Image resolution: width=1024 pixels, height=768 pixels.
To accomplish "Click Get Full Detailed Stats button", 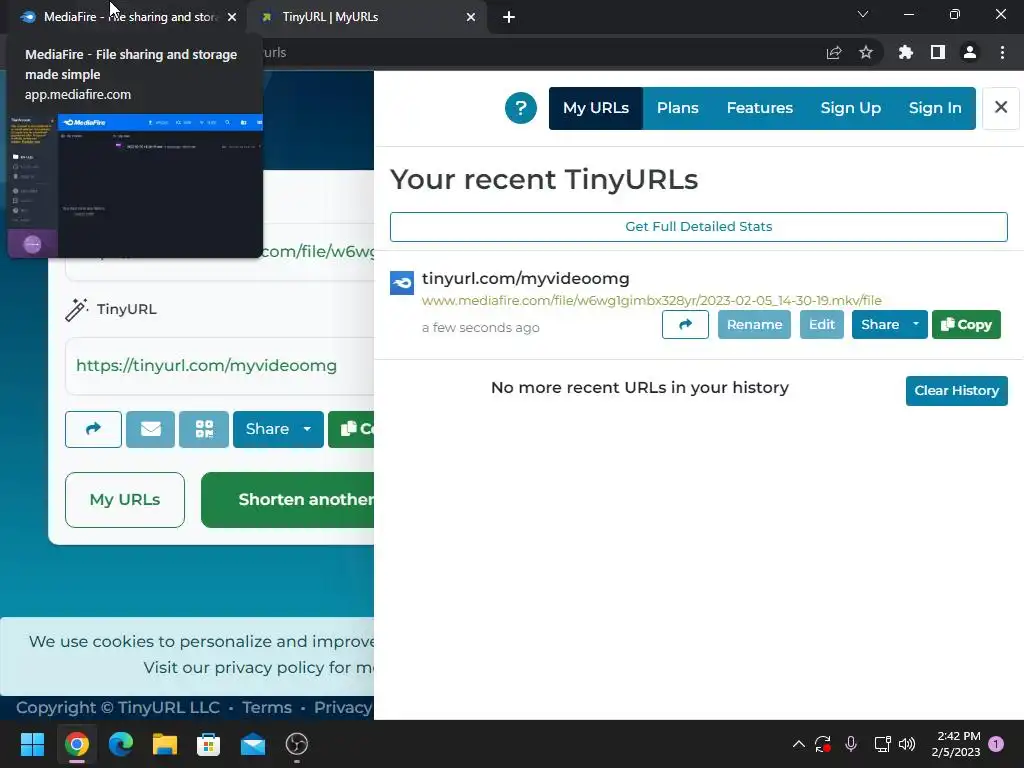I will (x=698, y=227).
